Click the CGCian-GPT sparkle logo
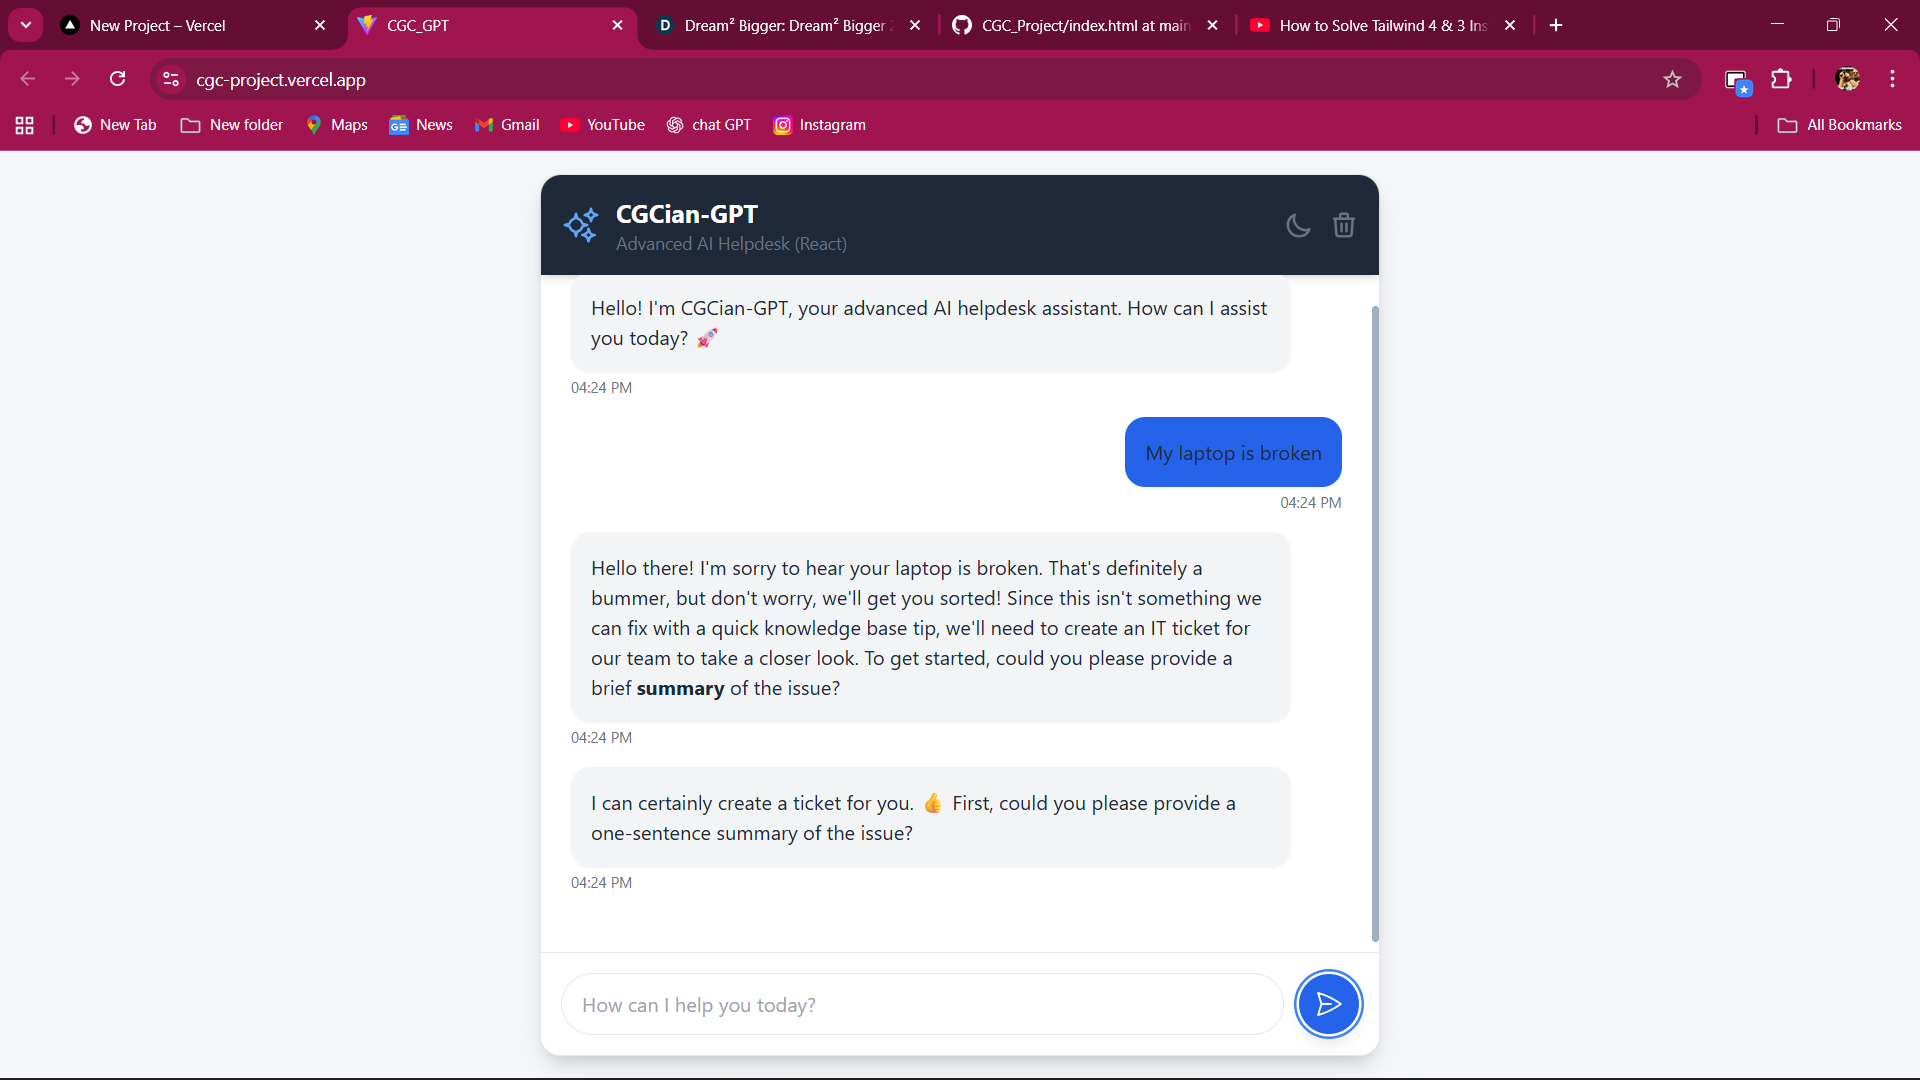The image size is (1920, 1080). point(581,226)
